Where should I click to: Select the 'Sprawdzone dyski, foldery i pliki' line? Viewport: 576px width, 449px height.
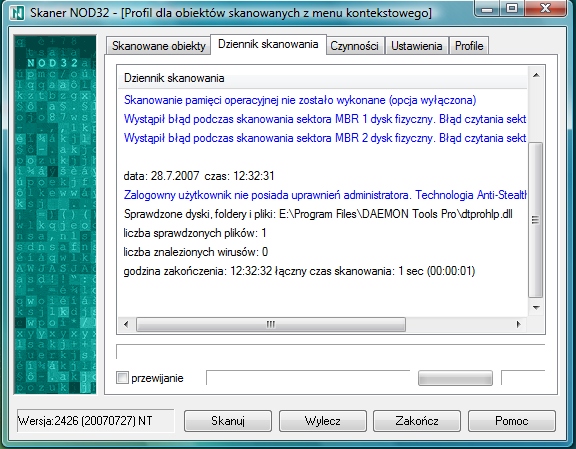318,214
